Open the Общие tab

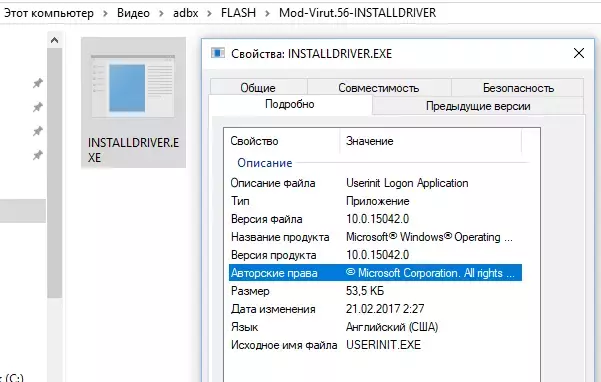(x=258, y=88)
